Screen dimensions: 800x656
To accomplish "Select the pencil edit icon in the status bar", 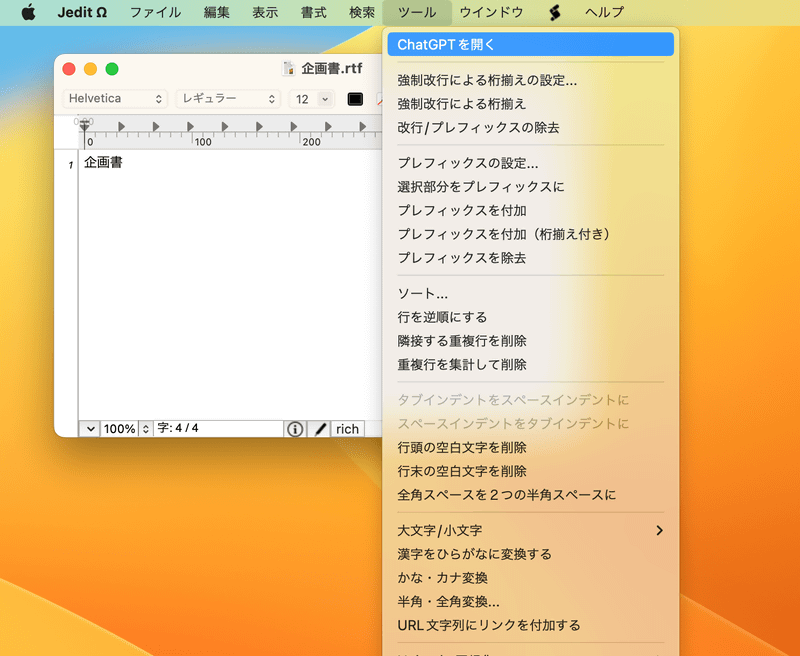I will (x=318, y=429).
